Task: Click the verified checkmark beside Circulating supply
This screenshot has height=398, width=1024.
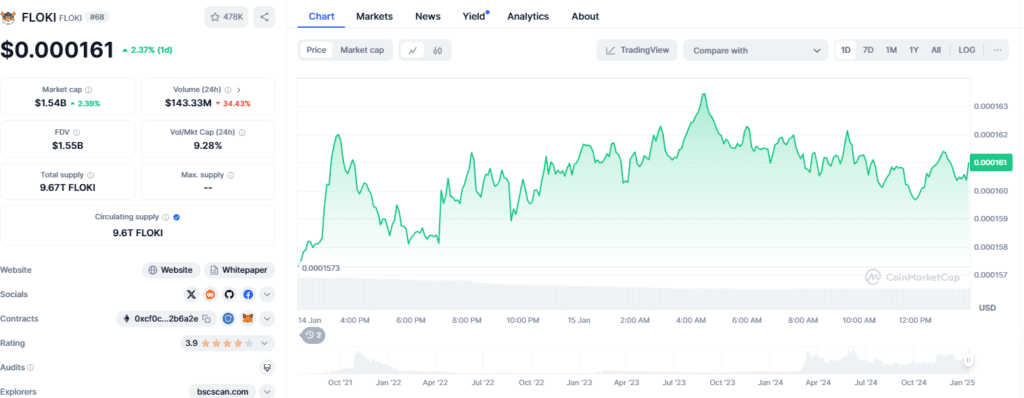Action: pos(176,217)
